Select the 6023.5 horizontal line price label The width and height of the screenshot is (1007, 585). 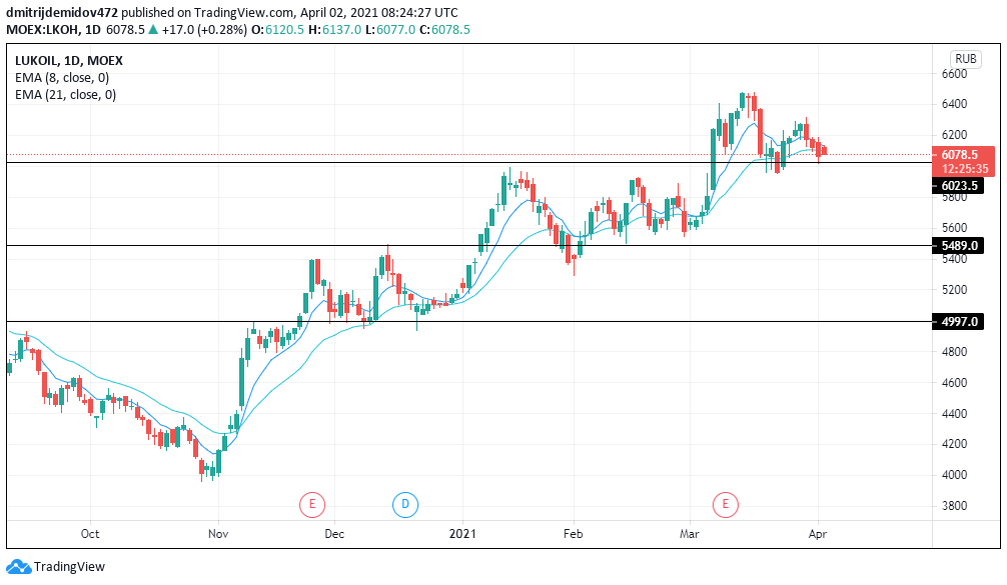959,186
